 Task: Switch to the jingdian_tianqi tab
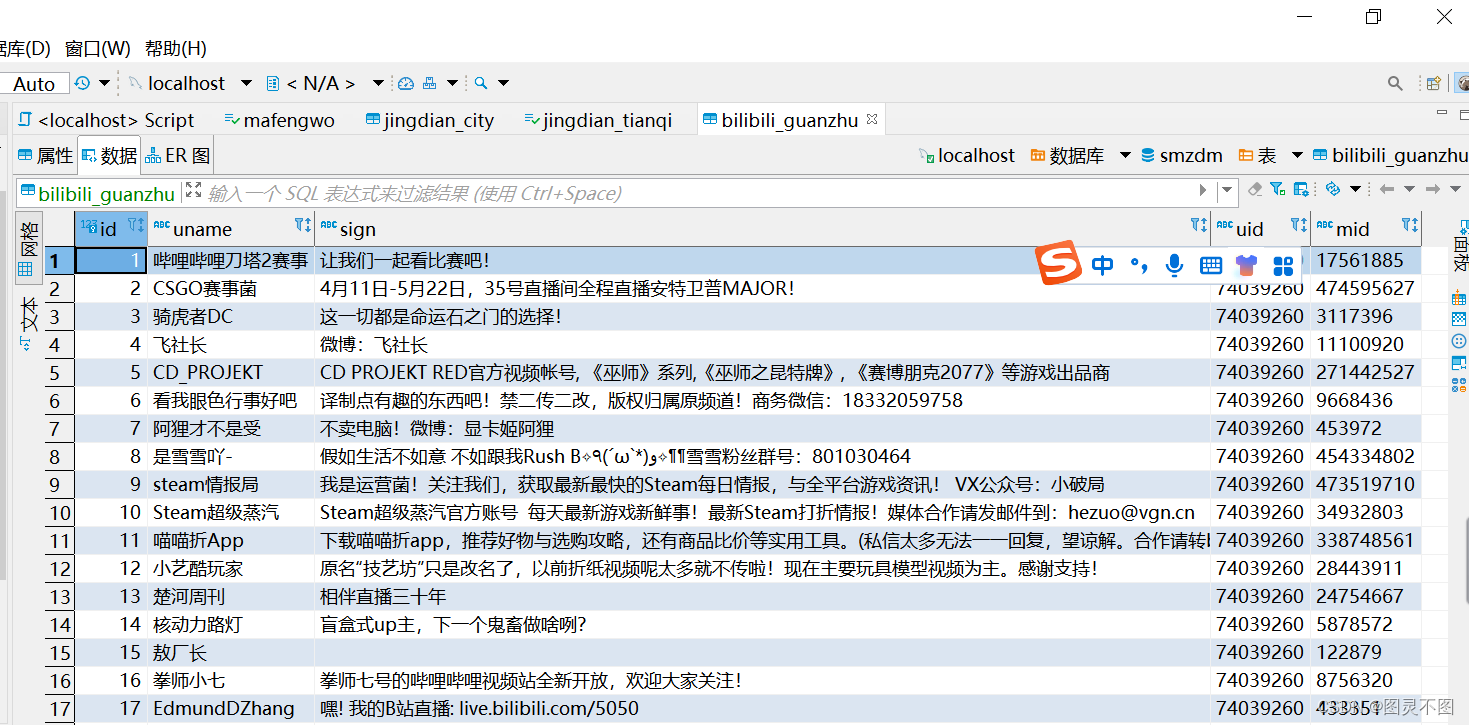coord(598,120)
